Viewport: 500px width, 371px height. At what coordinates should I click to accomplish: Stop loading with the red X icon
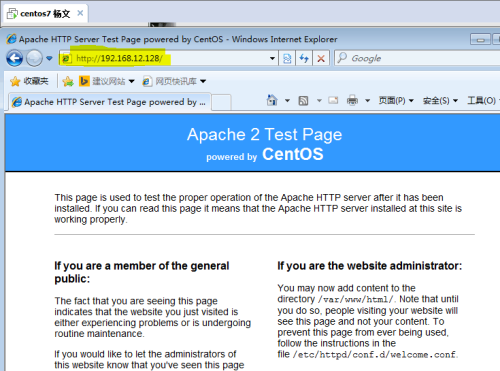(x=321, y=59)
